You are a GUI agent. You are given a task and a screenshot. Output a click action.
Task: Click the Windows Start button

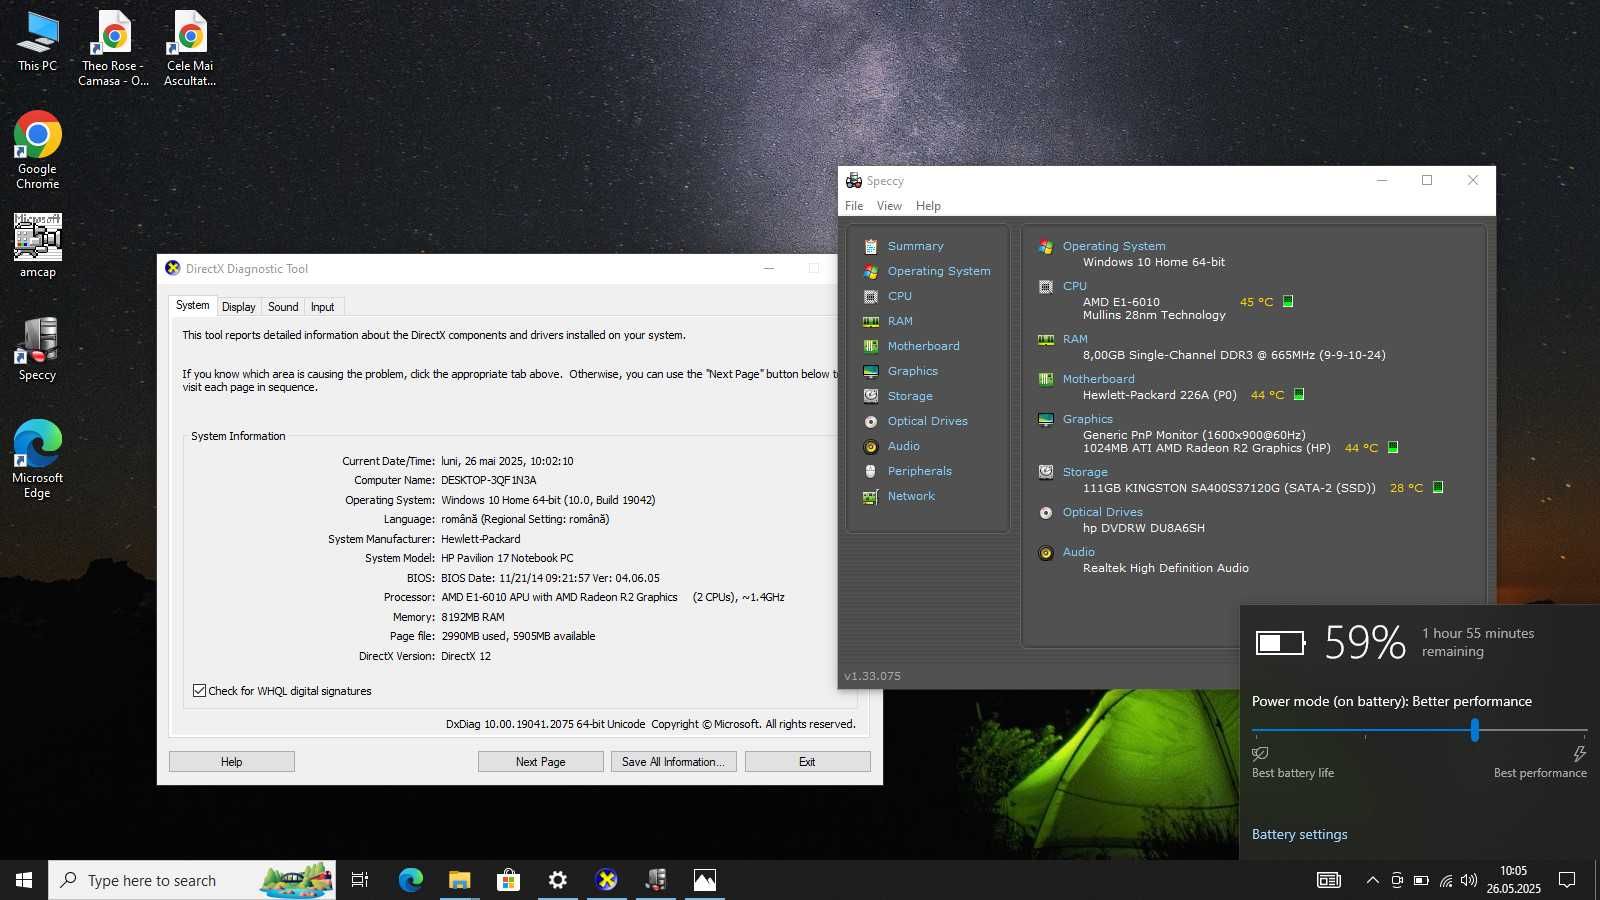point(24,880)
